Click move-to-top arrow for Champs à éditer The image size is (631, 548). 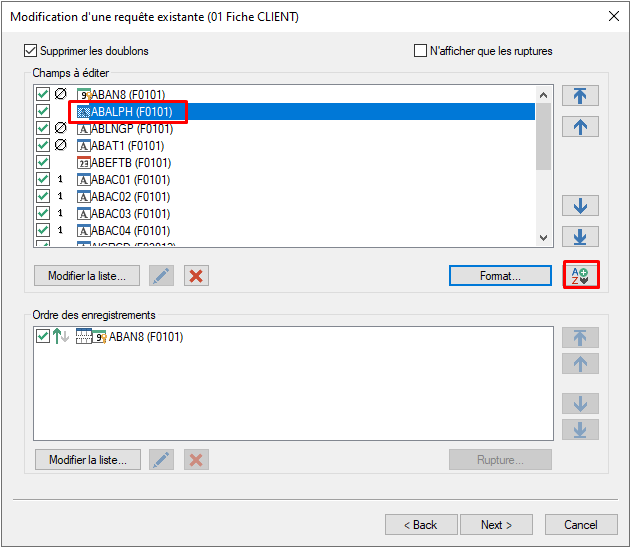point(580,96)
